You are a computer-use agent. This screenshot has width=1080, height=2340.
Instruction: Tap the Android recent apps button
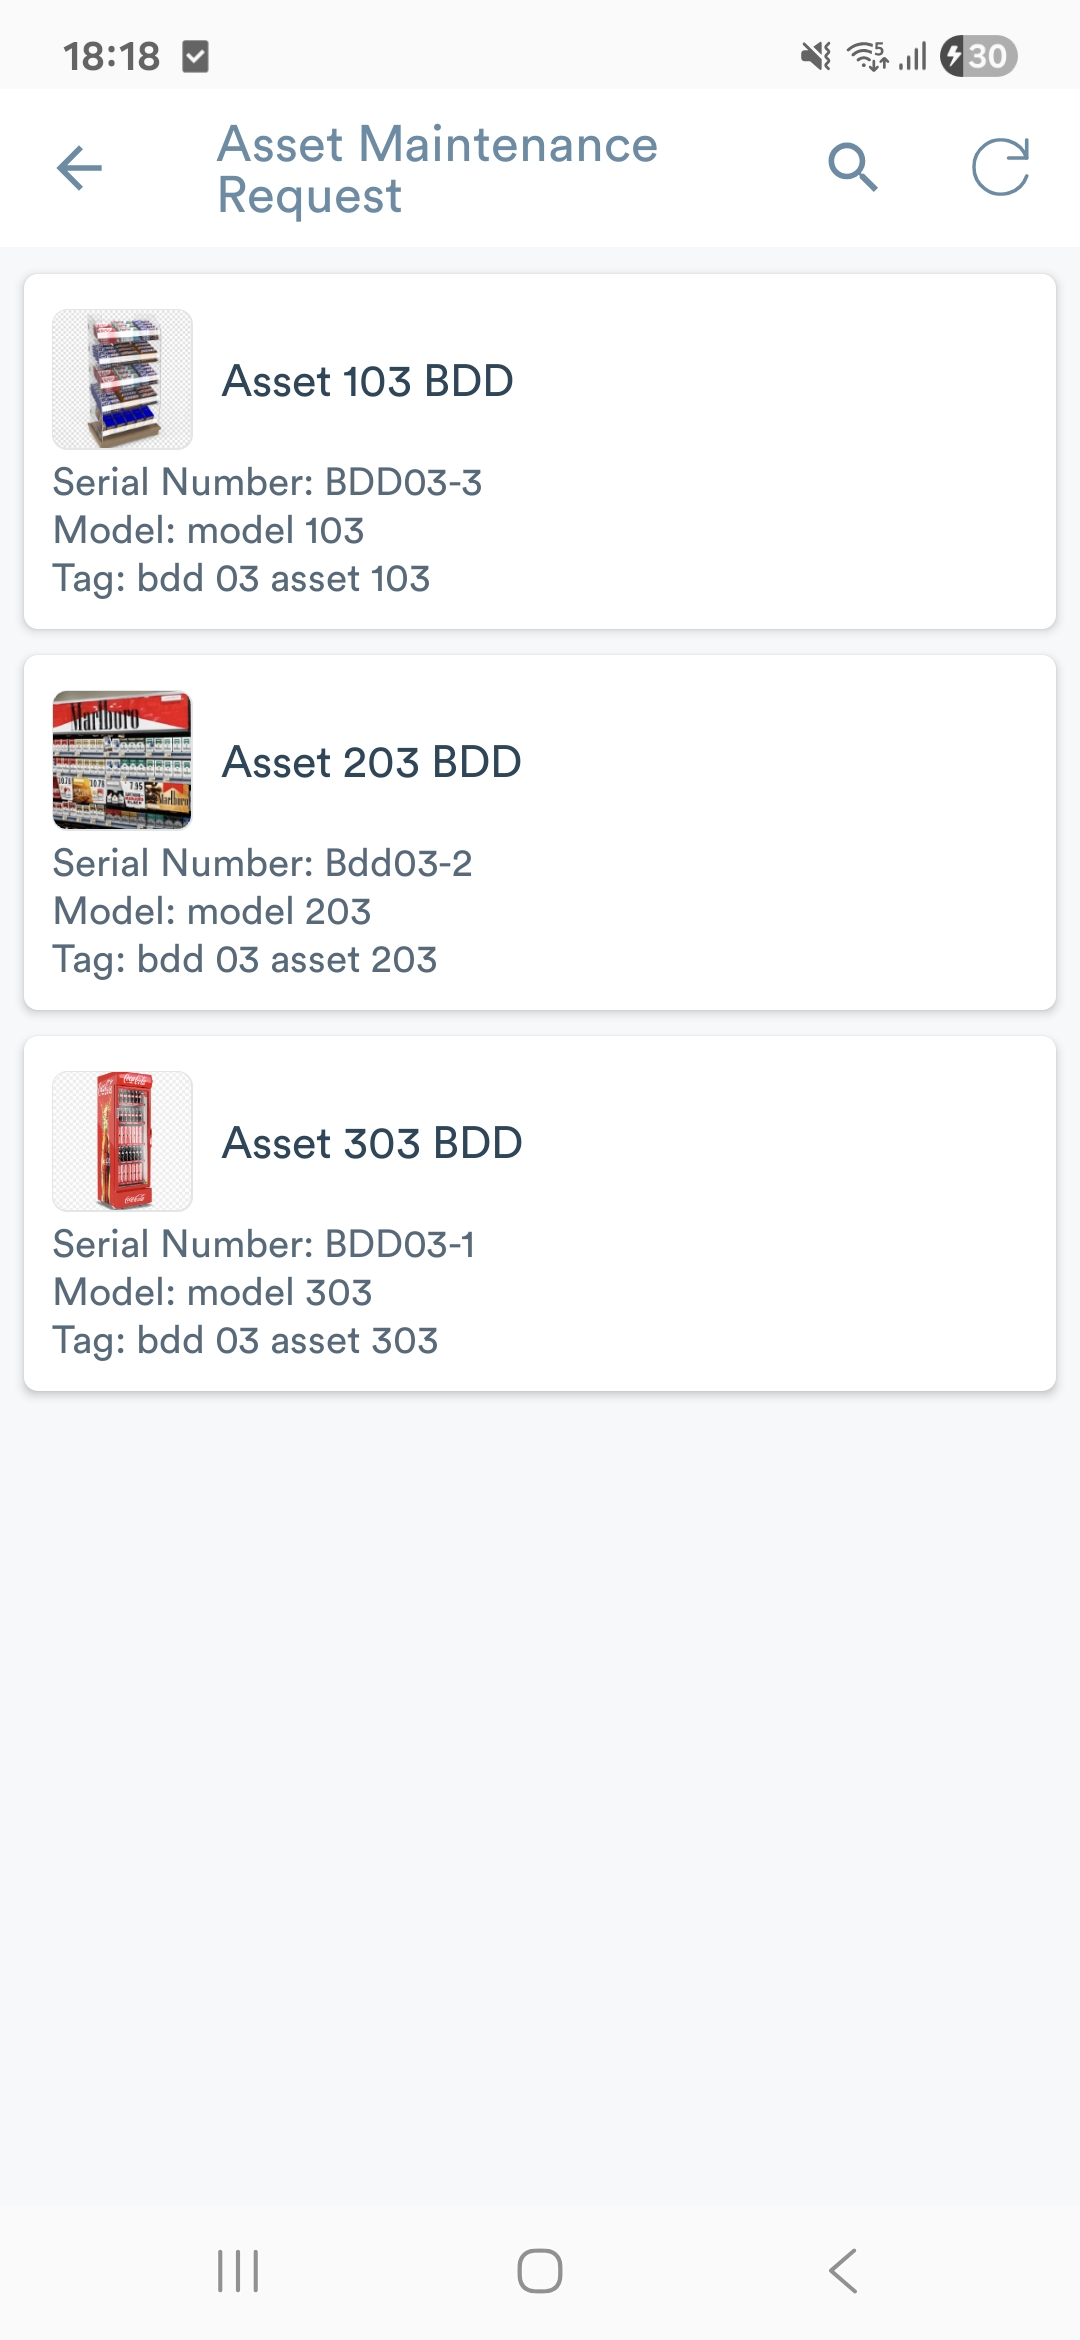(x=238, y=2270)
